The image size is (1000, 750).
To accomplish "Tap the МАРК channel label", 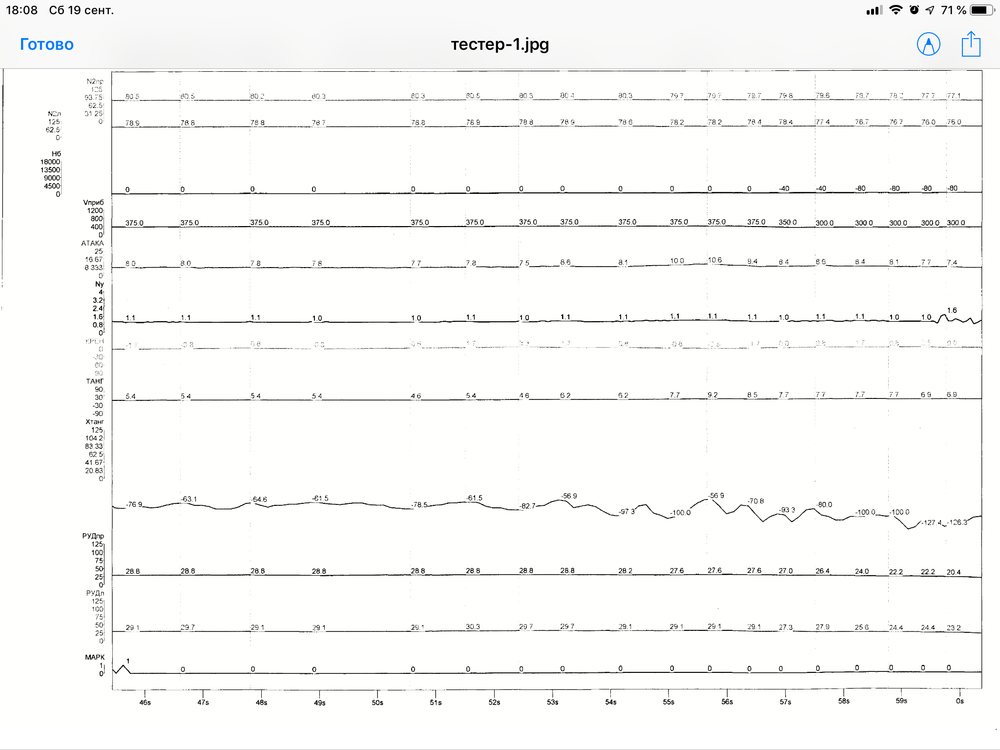I will click(94, 657).
